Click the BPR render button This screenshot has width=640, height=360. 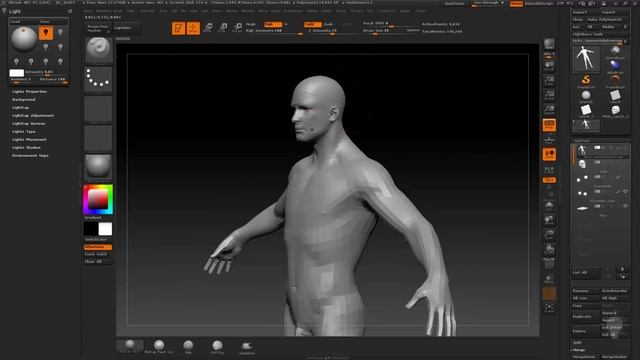549,44
